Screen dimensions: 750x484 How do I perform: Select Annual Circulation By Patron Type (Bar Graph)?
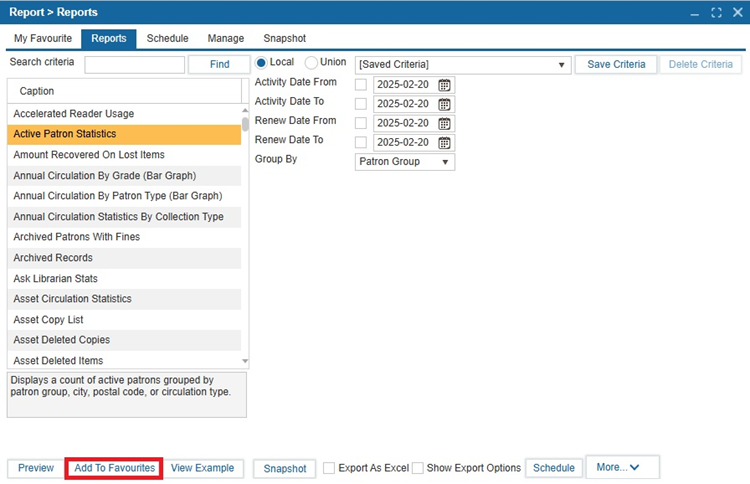coord(124,196)
